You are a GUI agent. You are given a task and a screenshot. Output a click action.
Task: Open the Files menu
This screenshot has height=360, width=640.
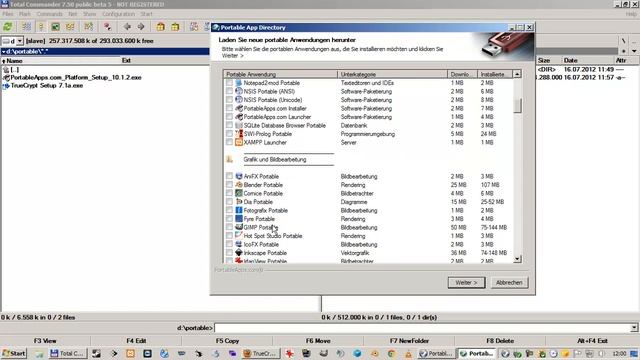[8, 14]
